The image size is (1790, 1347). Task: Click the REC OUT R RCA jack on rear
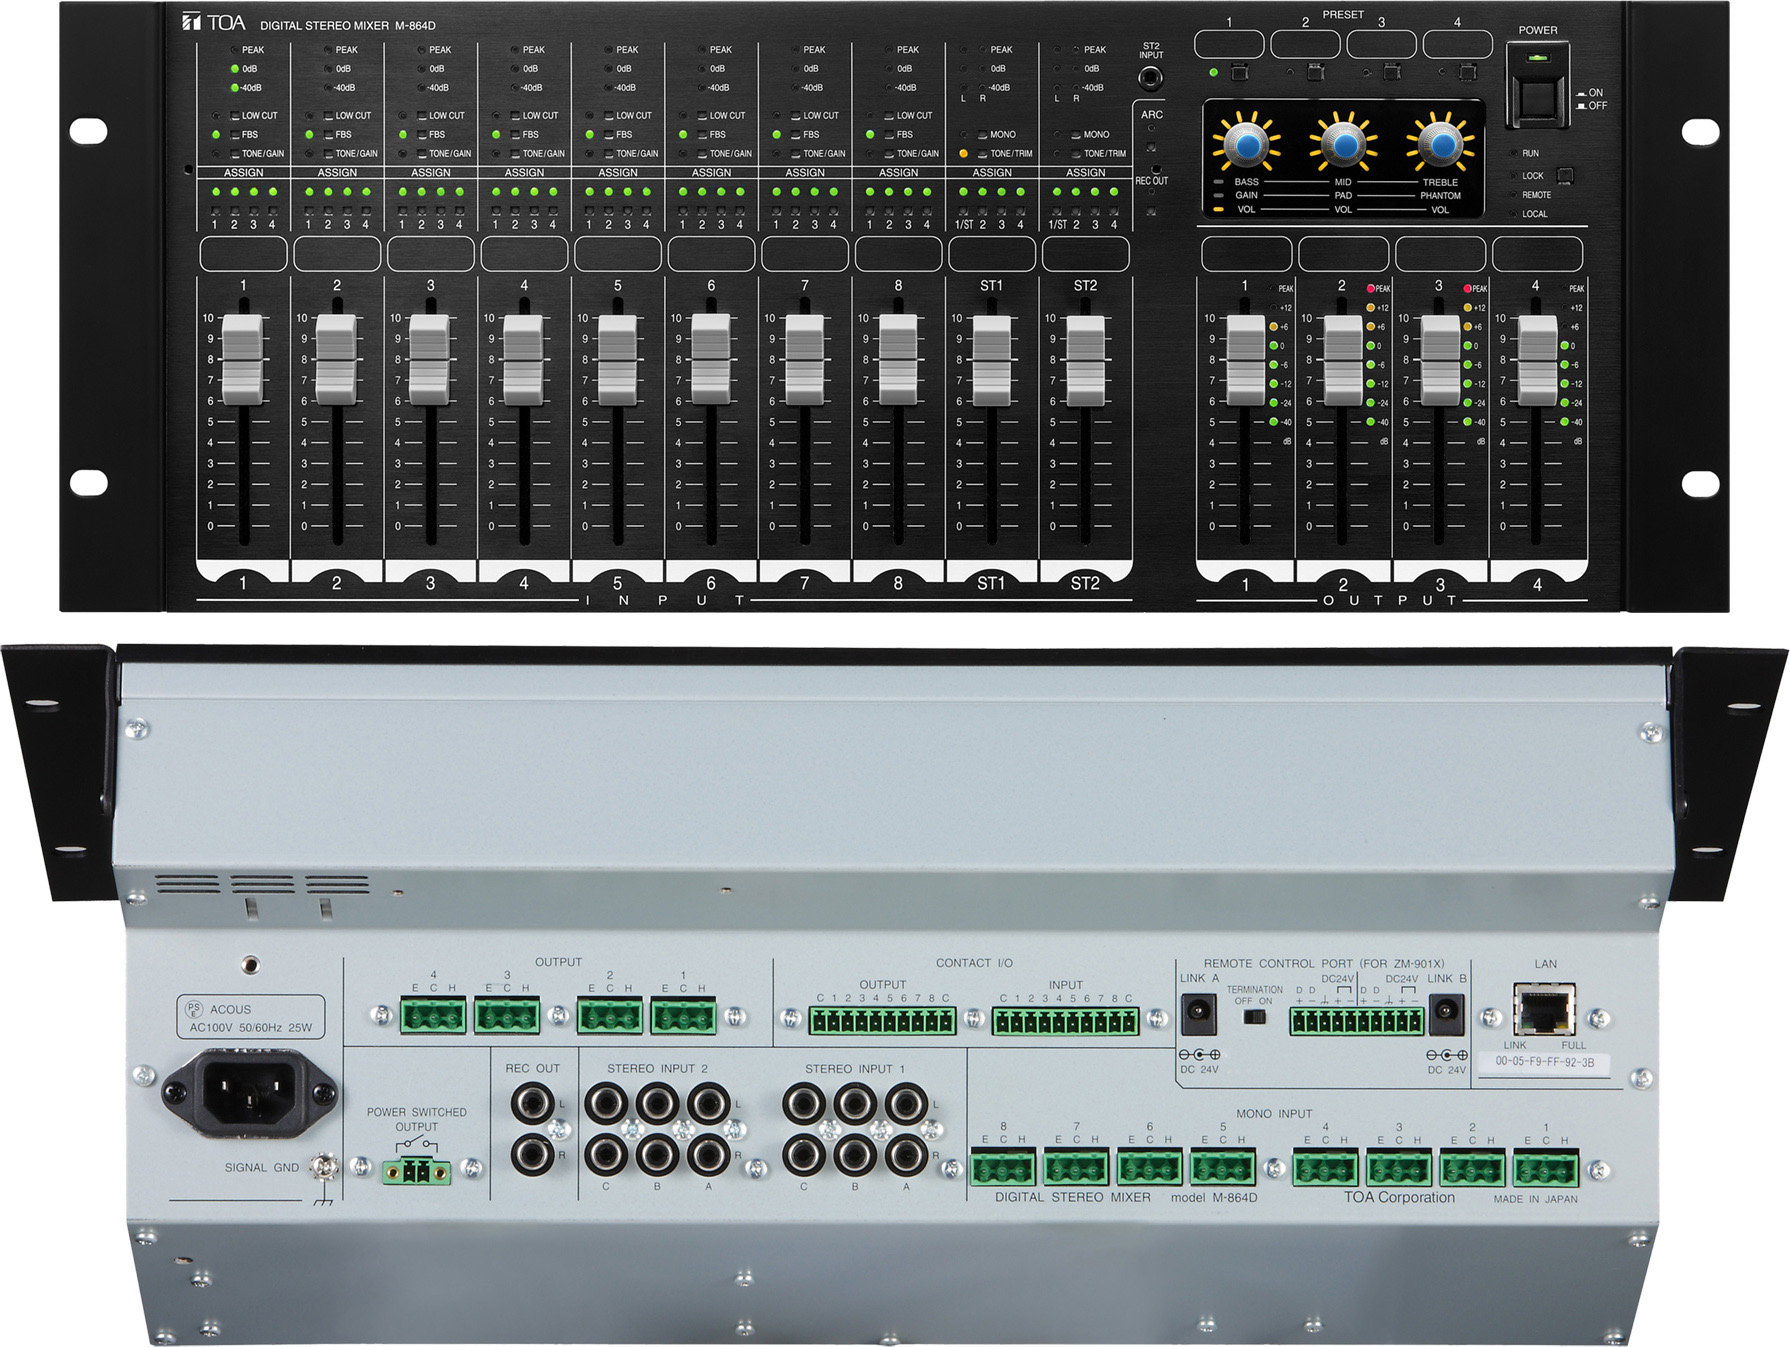pos(532,1156)
